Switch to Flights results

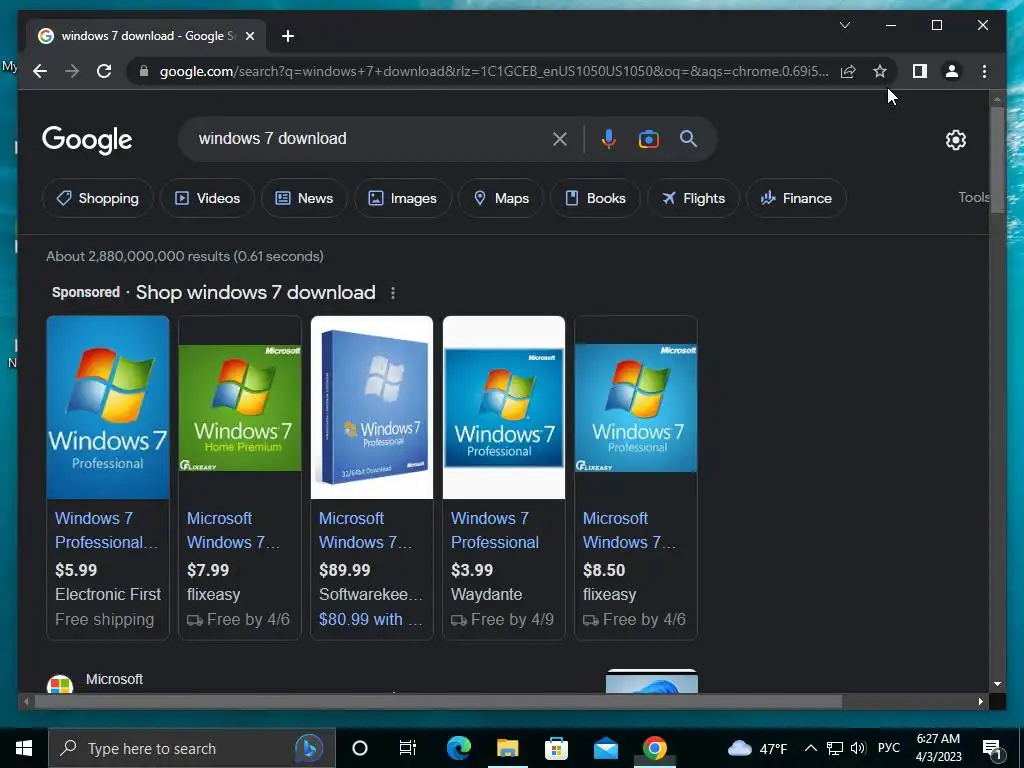(693, 198)
